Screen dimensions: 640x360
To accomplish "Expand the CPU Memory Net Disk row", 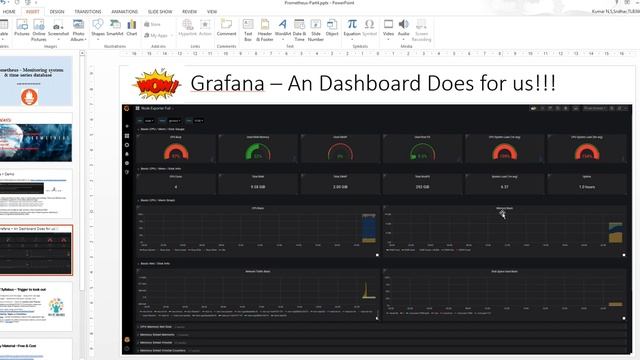I will 156,327.
